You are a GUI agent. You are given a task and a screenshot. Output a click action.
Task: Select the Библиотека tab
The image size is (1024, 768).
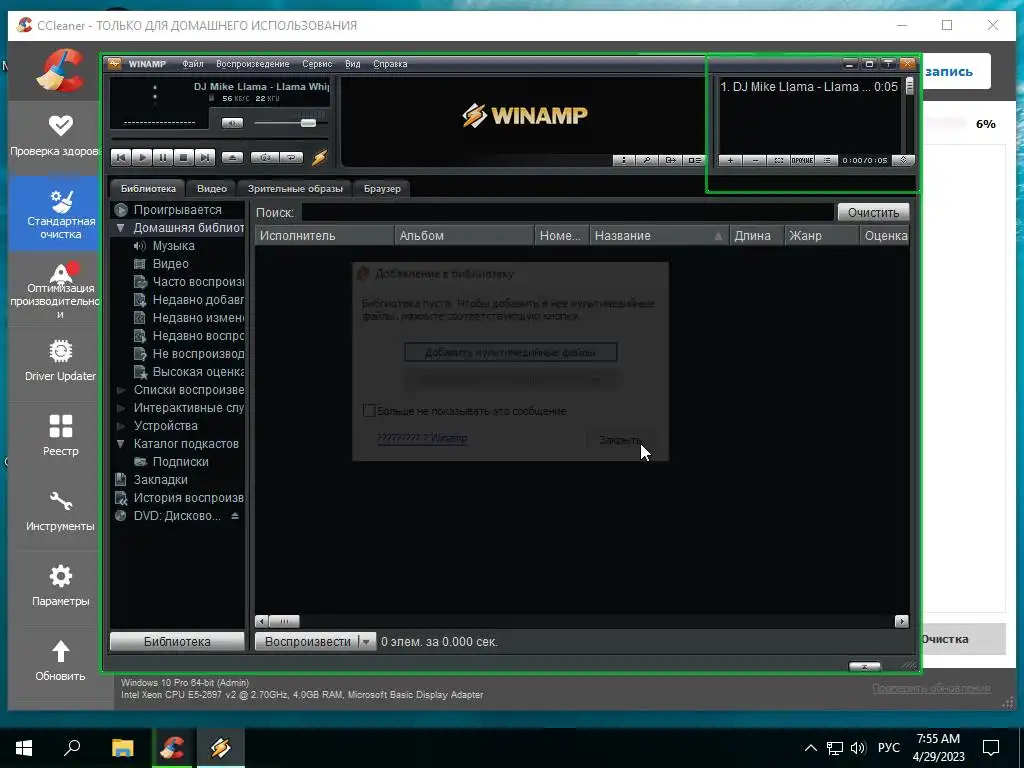pyautogui.click(x=148, y=189)
